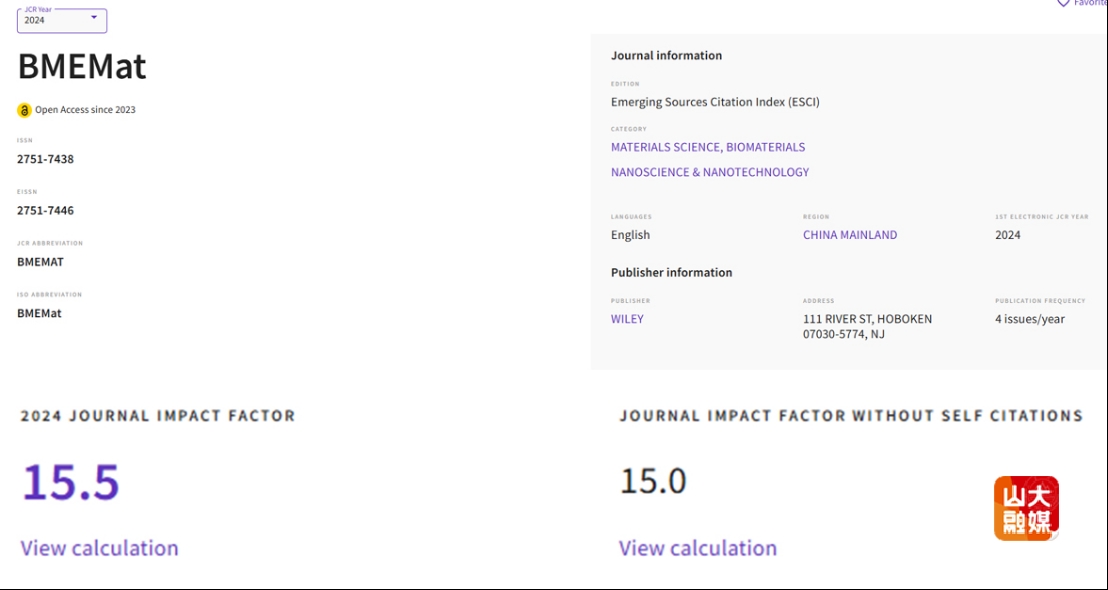Click the Open Access since 2023 label

point(86,110)
